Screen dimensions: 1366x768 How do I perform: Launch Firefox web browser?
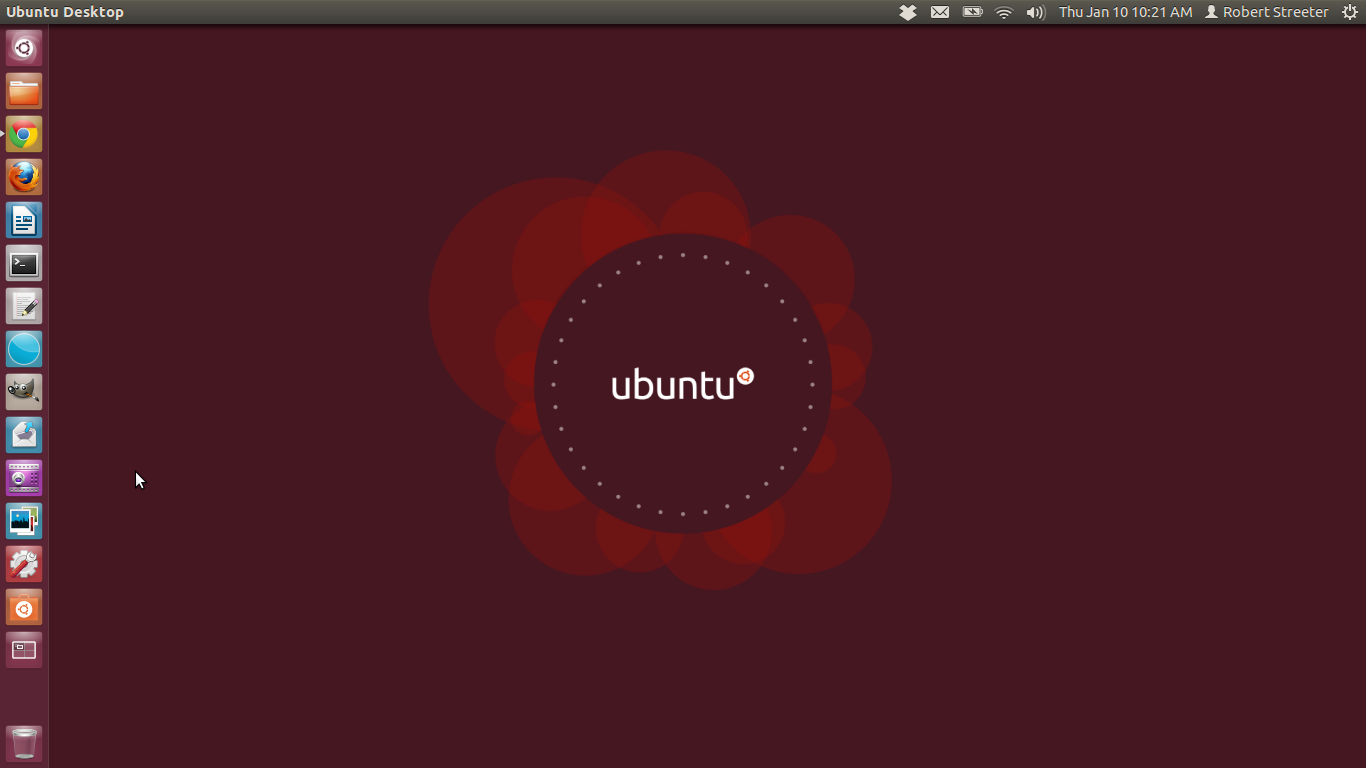point(24,177)
